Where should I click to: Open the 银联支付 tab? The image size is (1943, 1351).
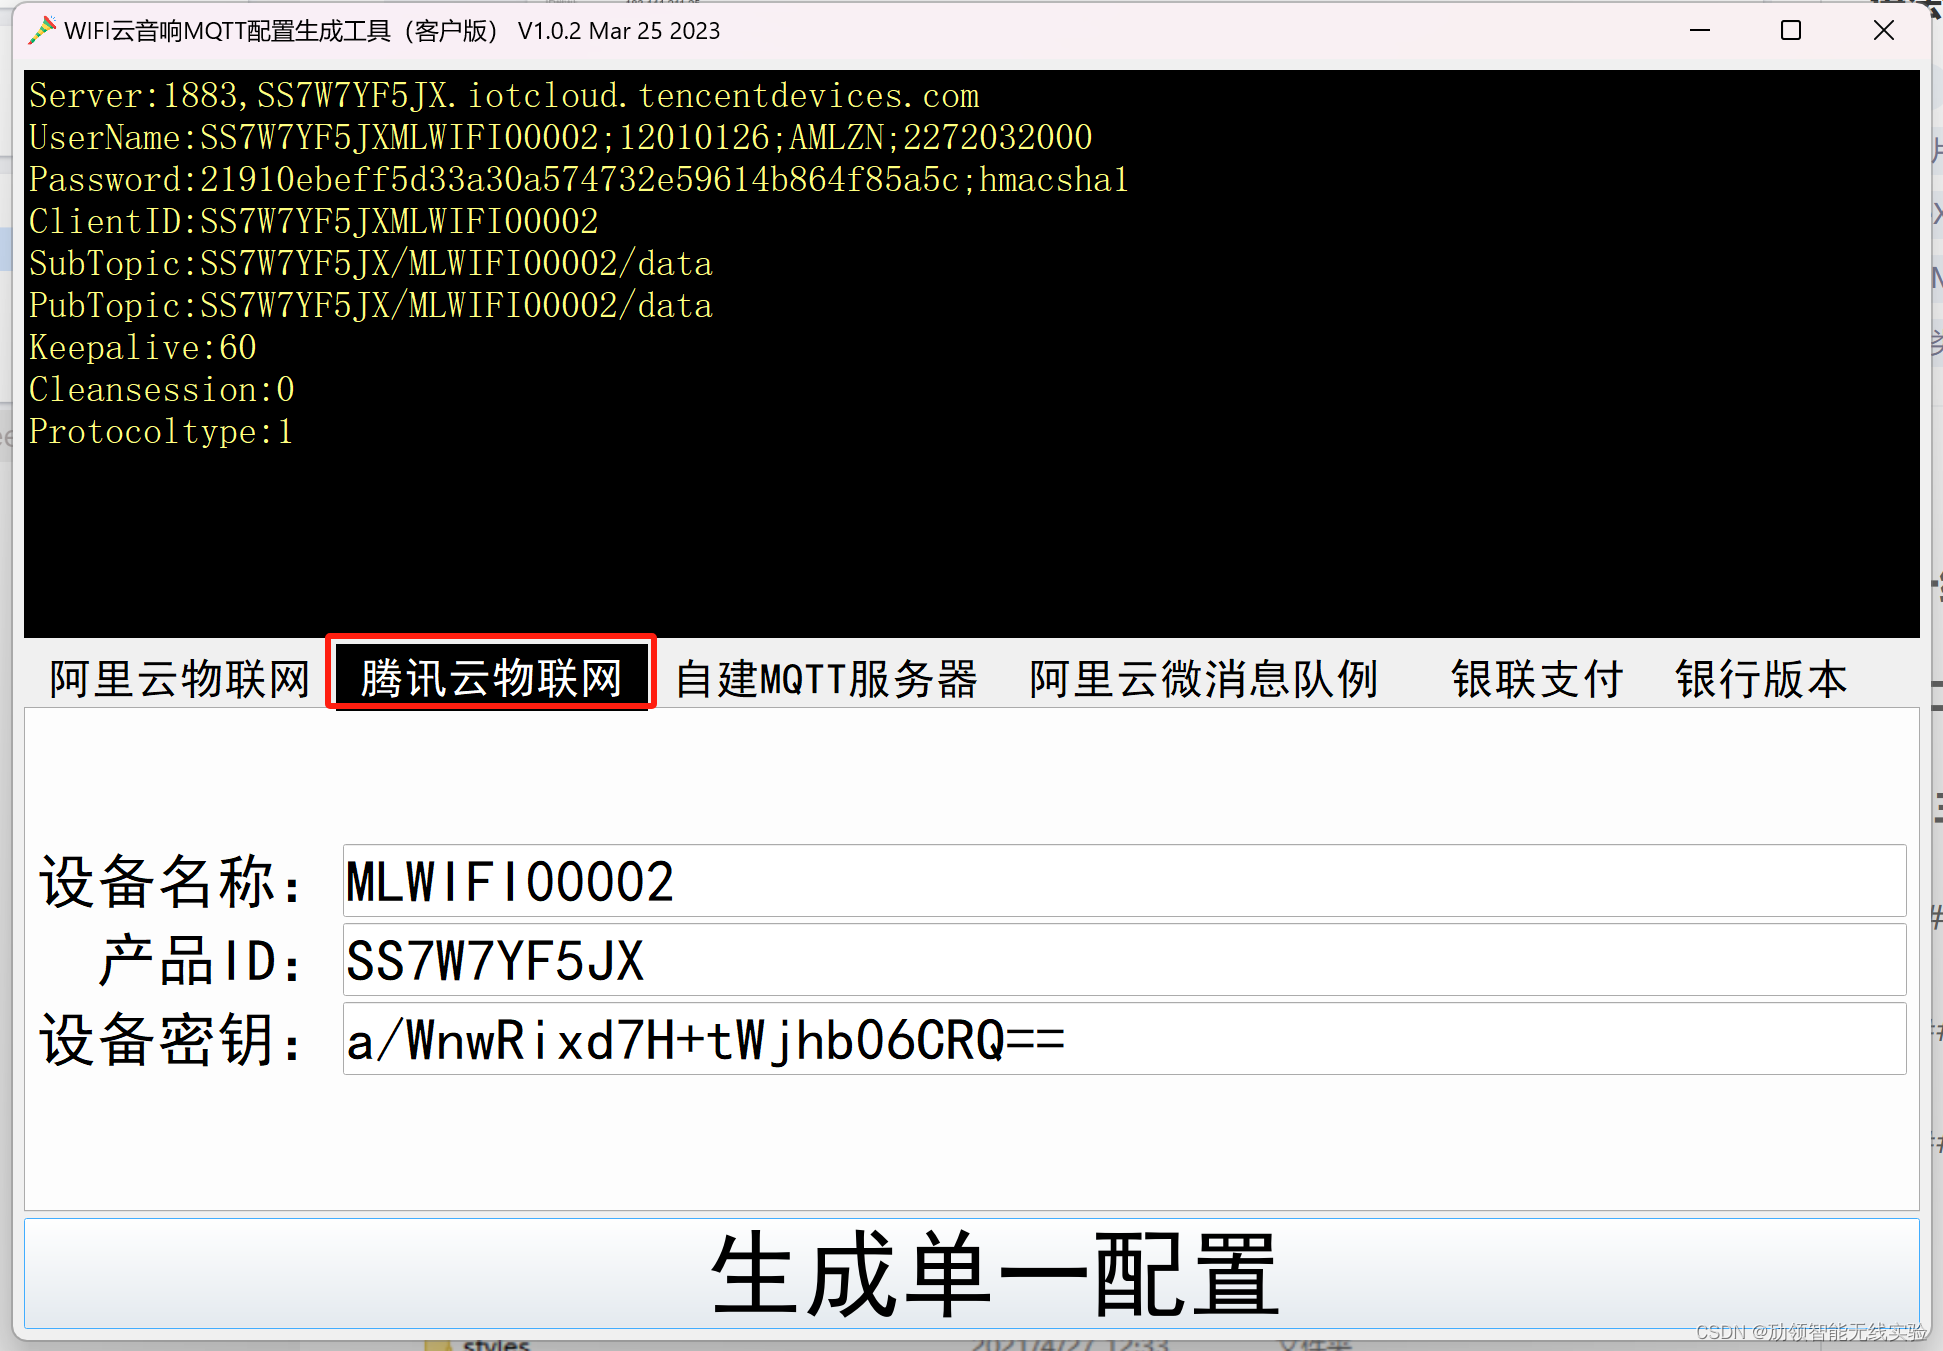1537,679
